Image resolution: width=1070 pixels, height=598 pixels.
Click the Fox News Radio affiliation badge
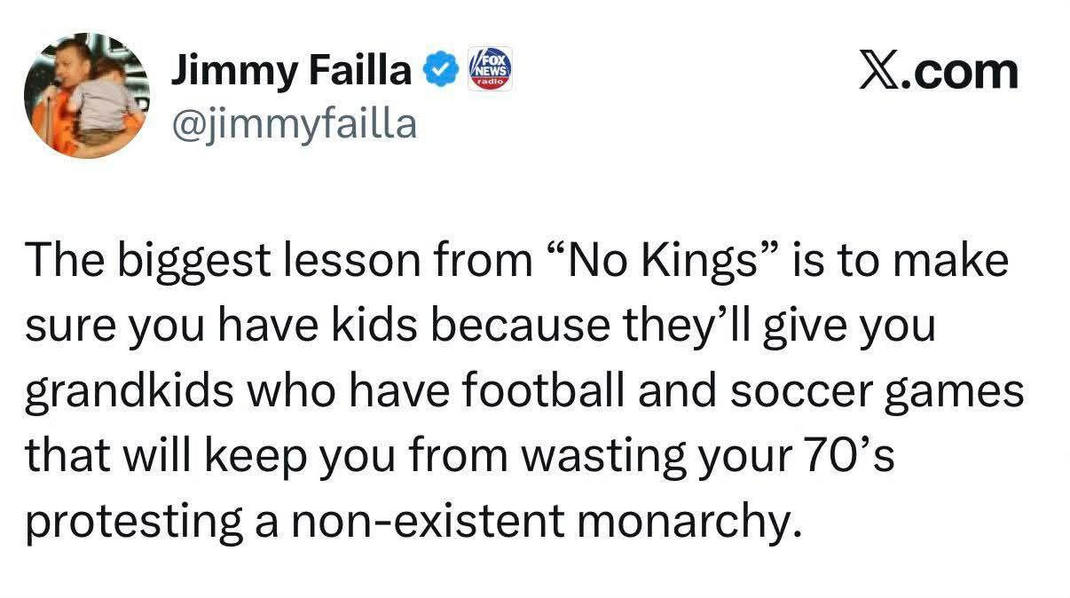coord(490,71)
